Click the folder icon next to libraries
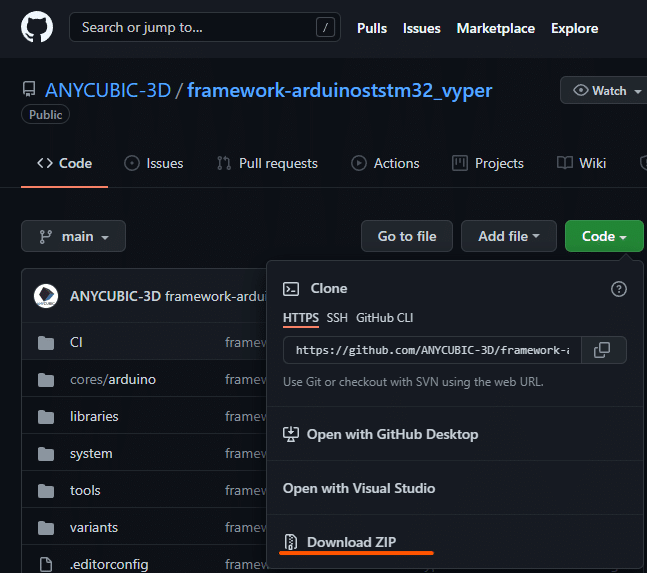 46,417
